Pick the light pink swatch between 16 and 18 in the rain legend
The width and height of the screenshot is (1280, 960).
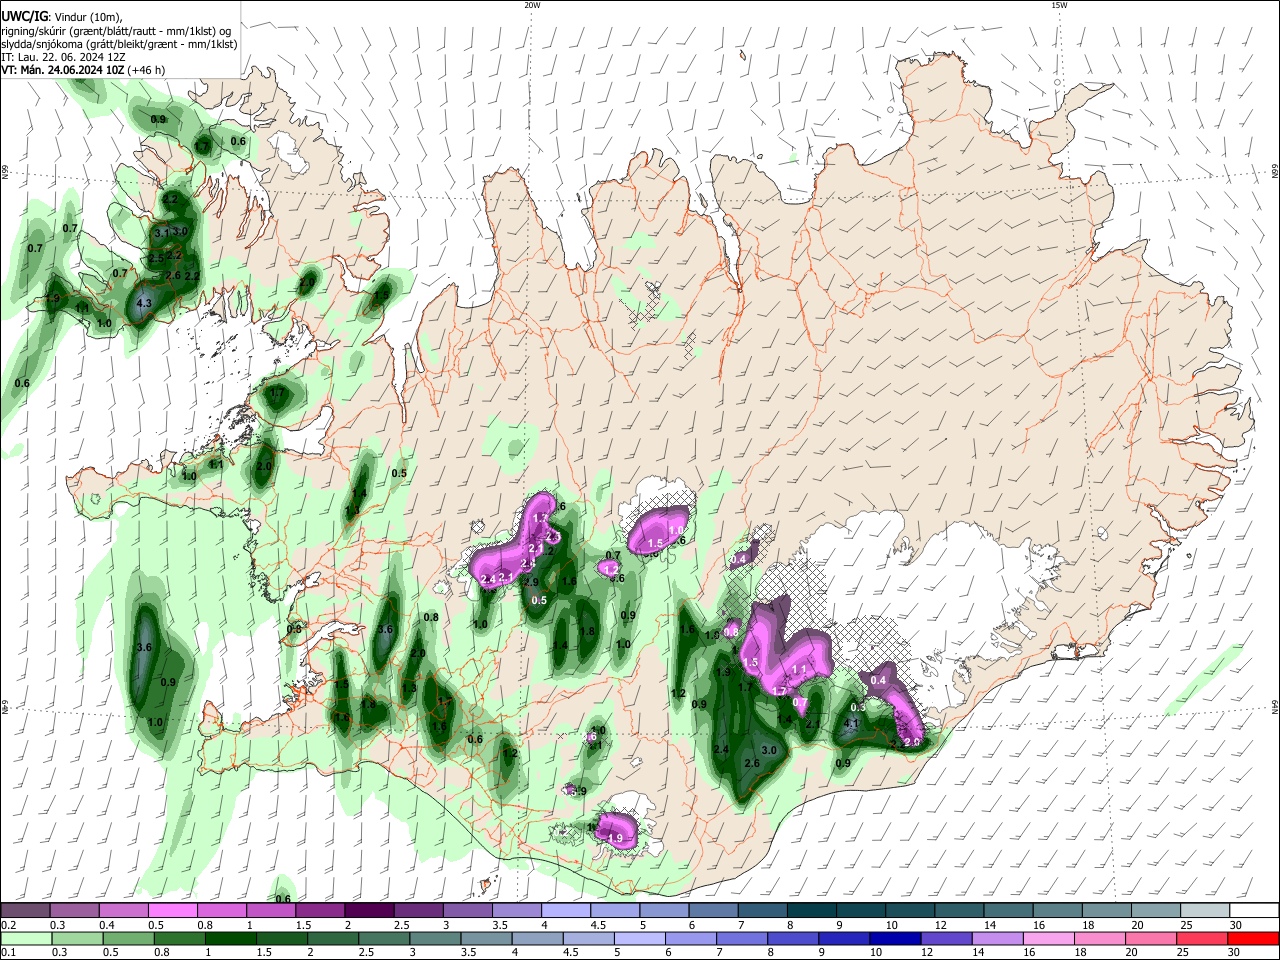click(x=1049, y=938)
